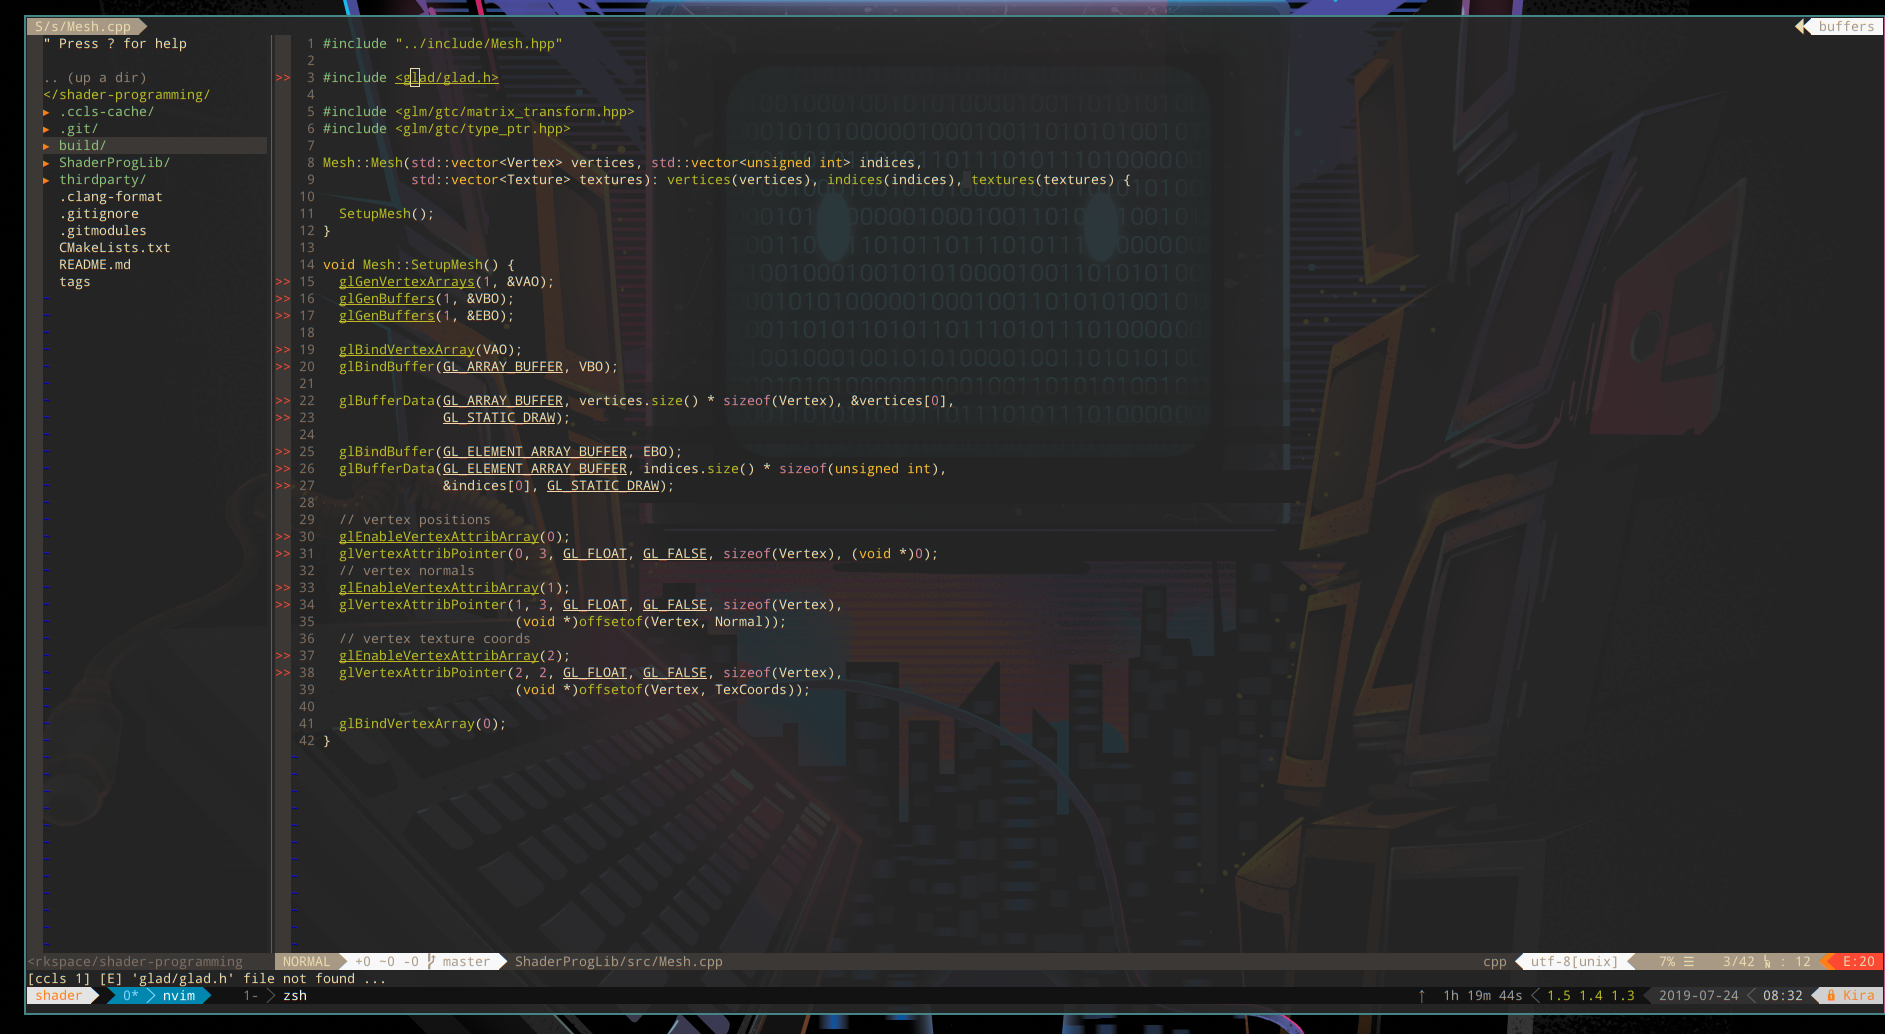Go up a directory in file tree
Viewport: 1885px width, 1034px height.
pos(95,78)
